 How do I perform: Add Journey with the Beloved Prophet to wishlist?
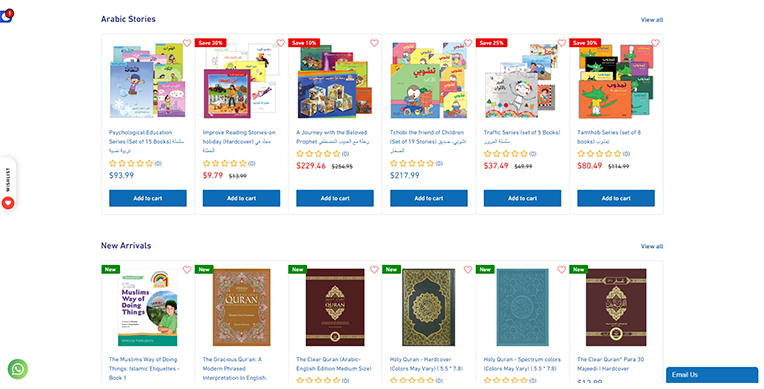[x=374, y=43]
